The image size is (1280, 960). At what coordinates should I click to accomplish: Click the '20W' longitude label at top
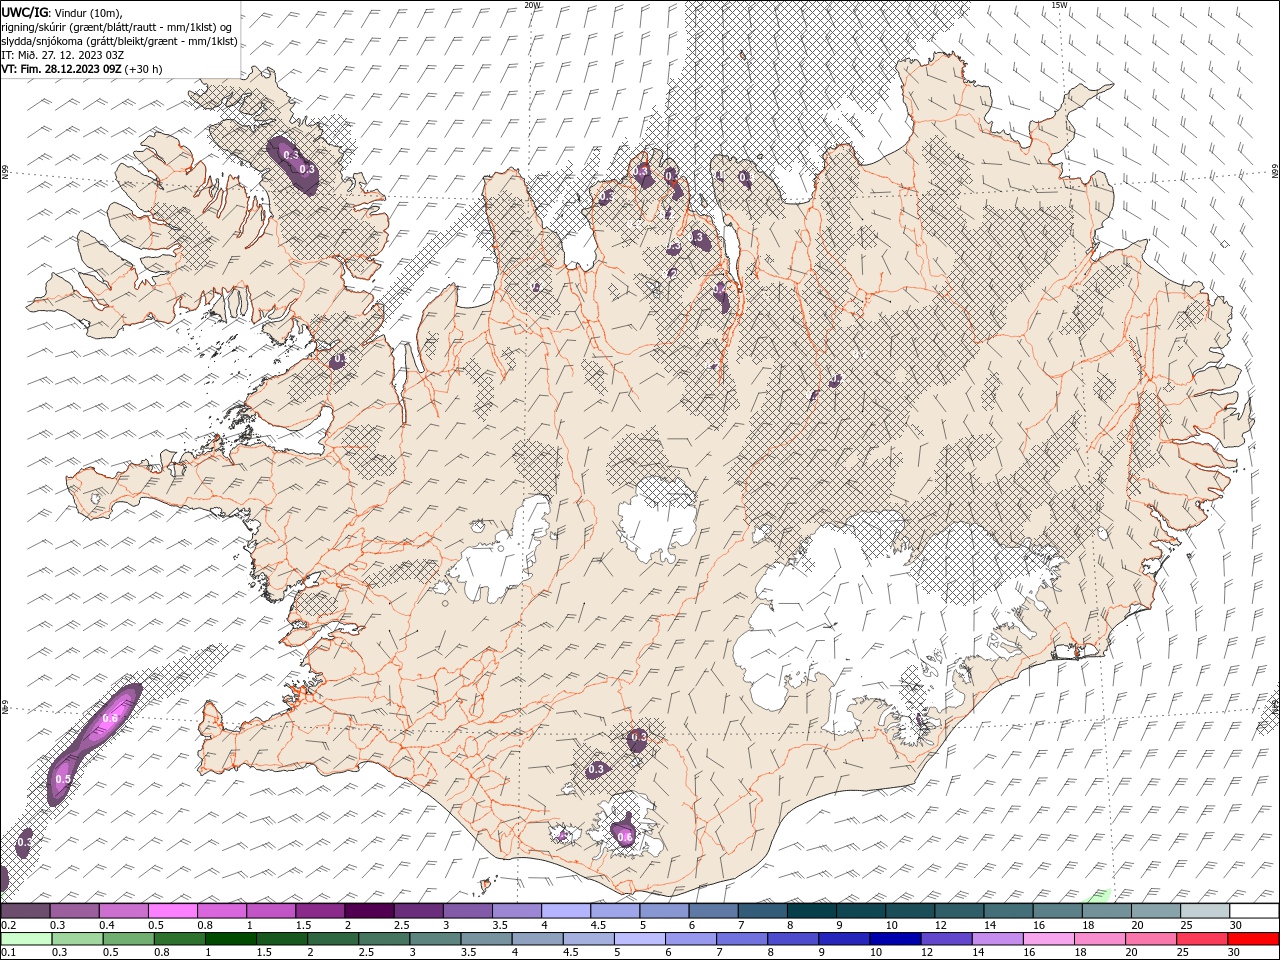(x=532, y=5)
